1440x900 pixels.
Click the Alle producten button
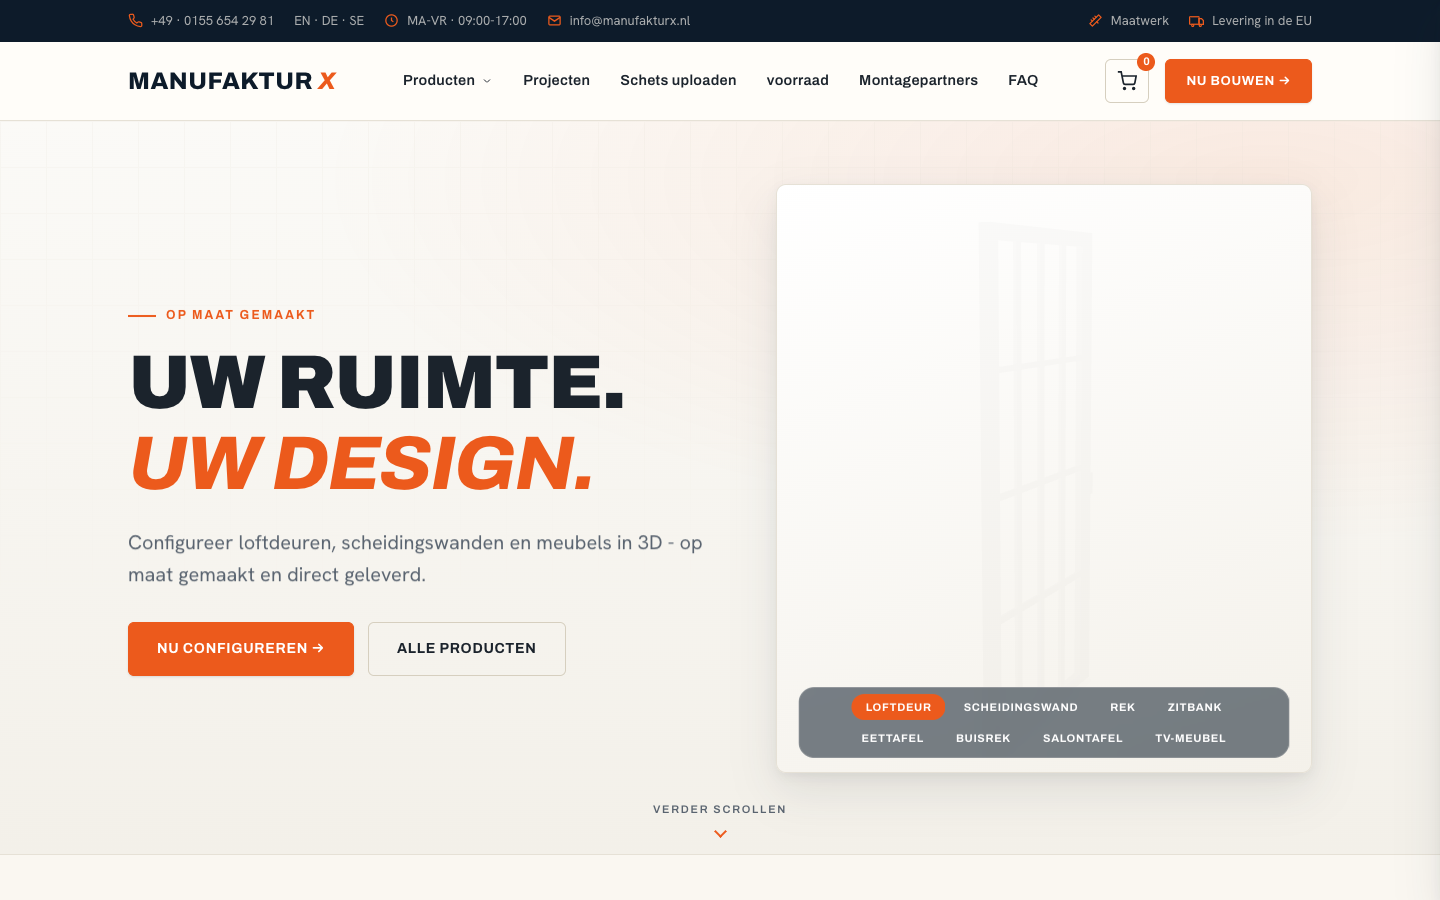[x=467, y=649]
